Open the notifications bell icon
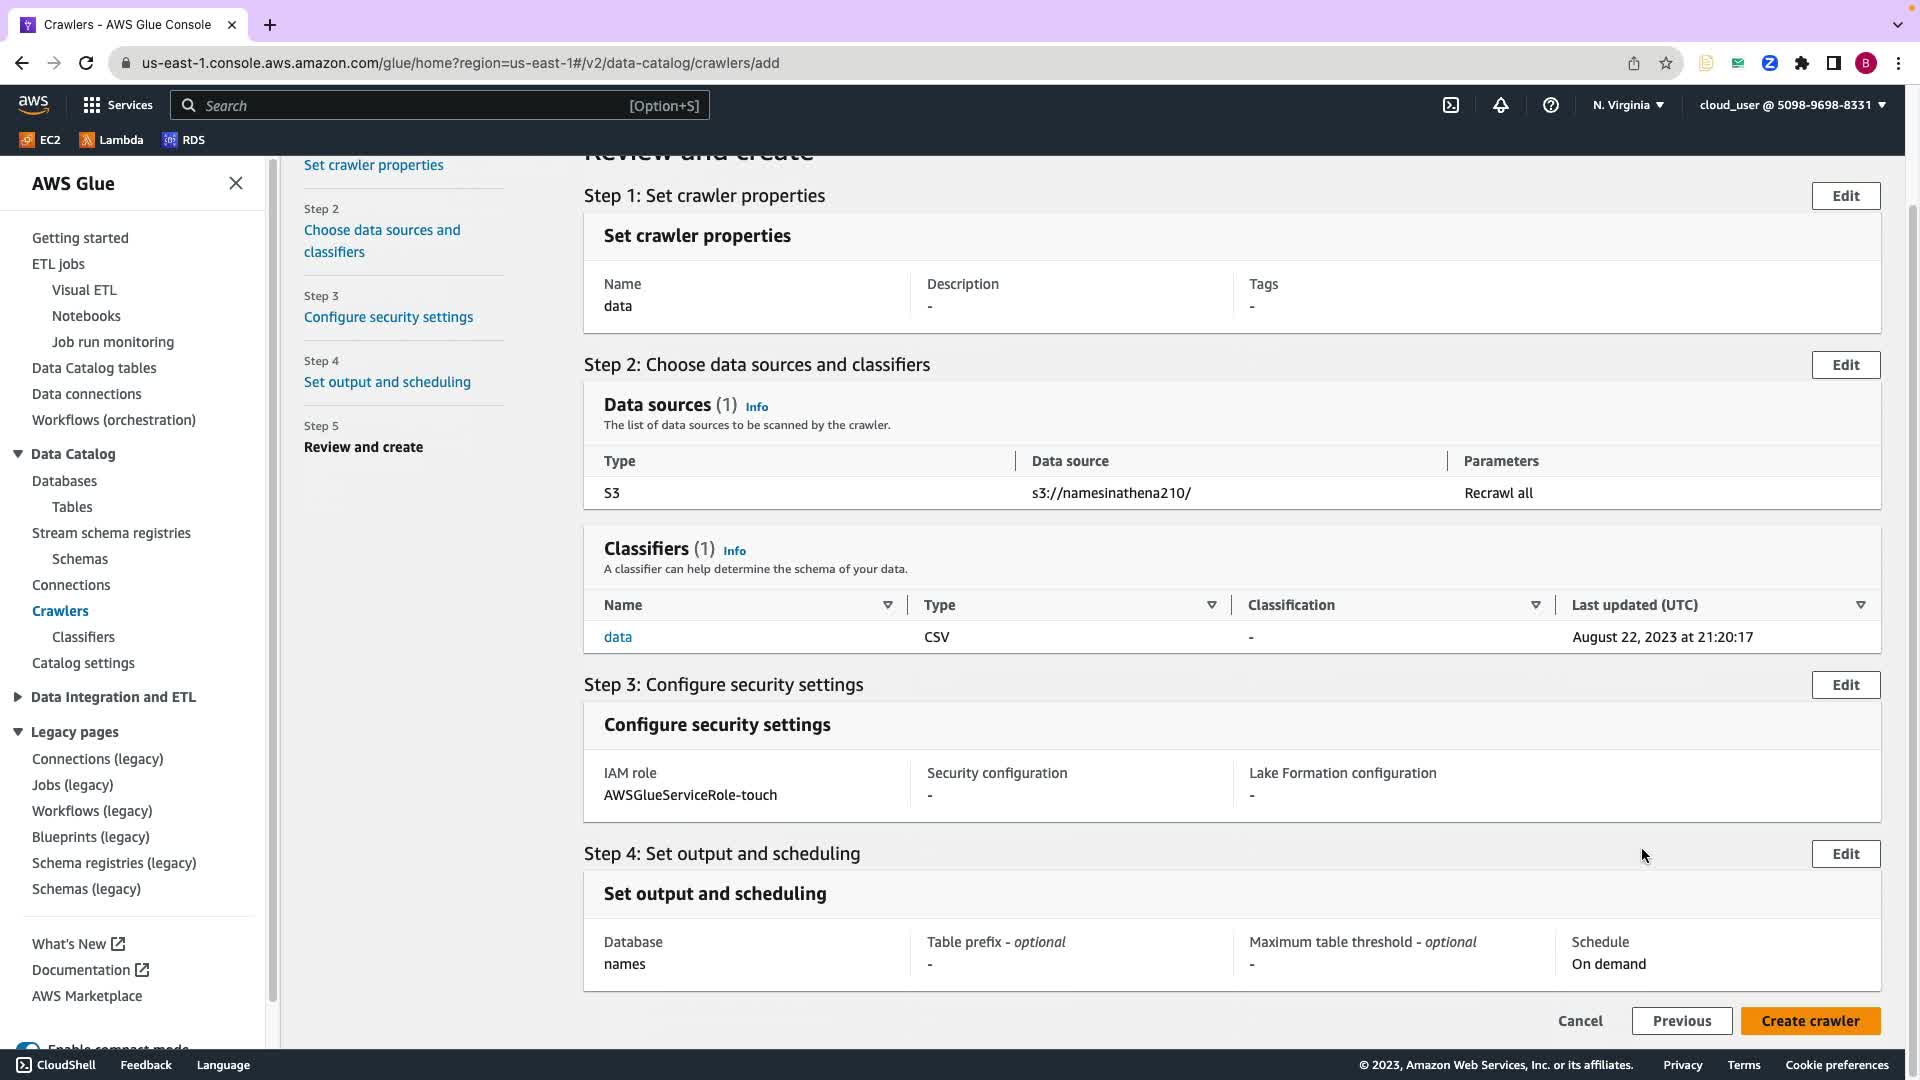Screen dimensions: 1920x1080 tap(1500, 105)
